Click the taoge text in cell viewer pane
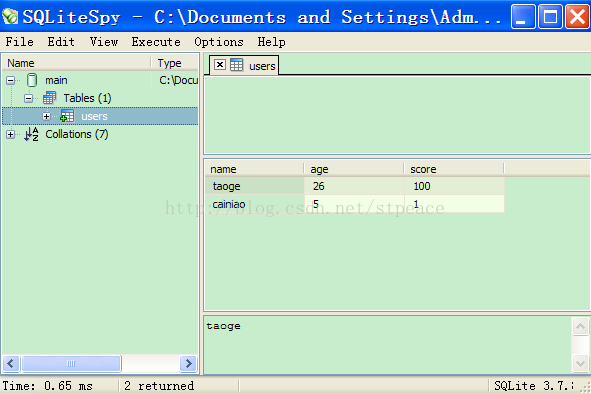Viewport: 591px width, 394px height. [x=224, y=326]
